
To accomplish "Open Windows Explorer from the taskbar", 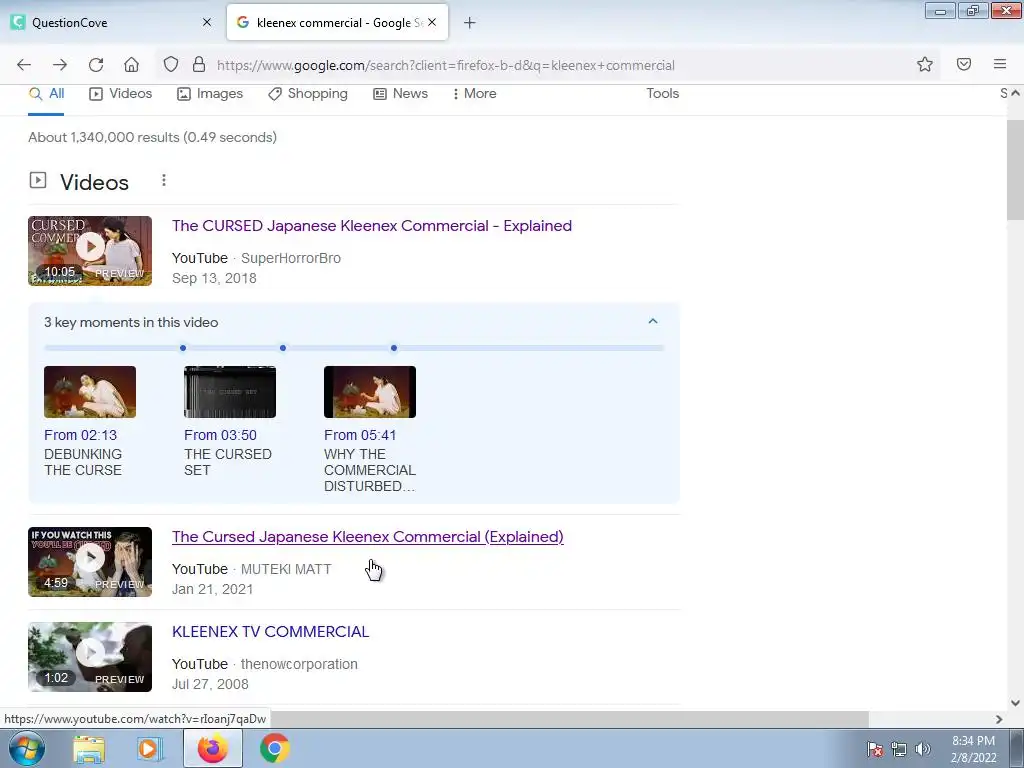I will (89, 749).
